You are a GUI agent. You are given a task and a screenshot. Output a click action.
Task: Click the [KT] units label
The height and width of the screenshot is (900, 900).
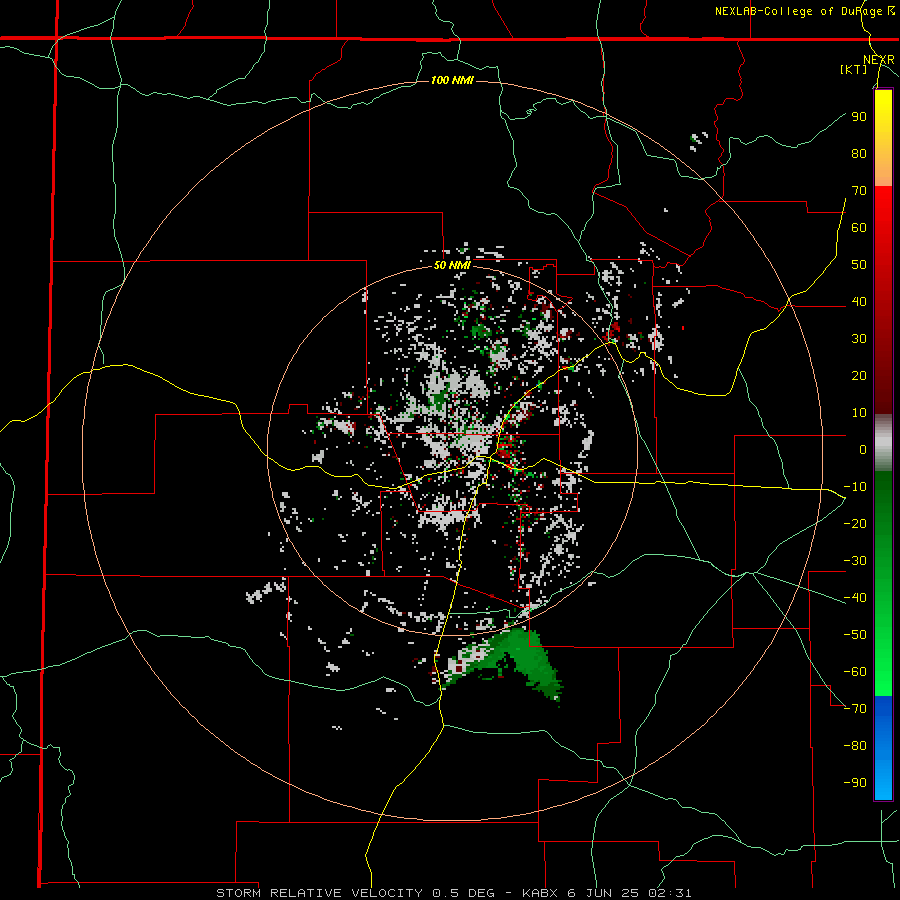[854, 69]
